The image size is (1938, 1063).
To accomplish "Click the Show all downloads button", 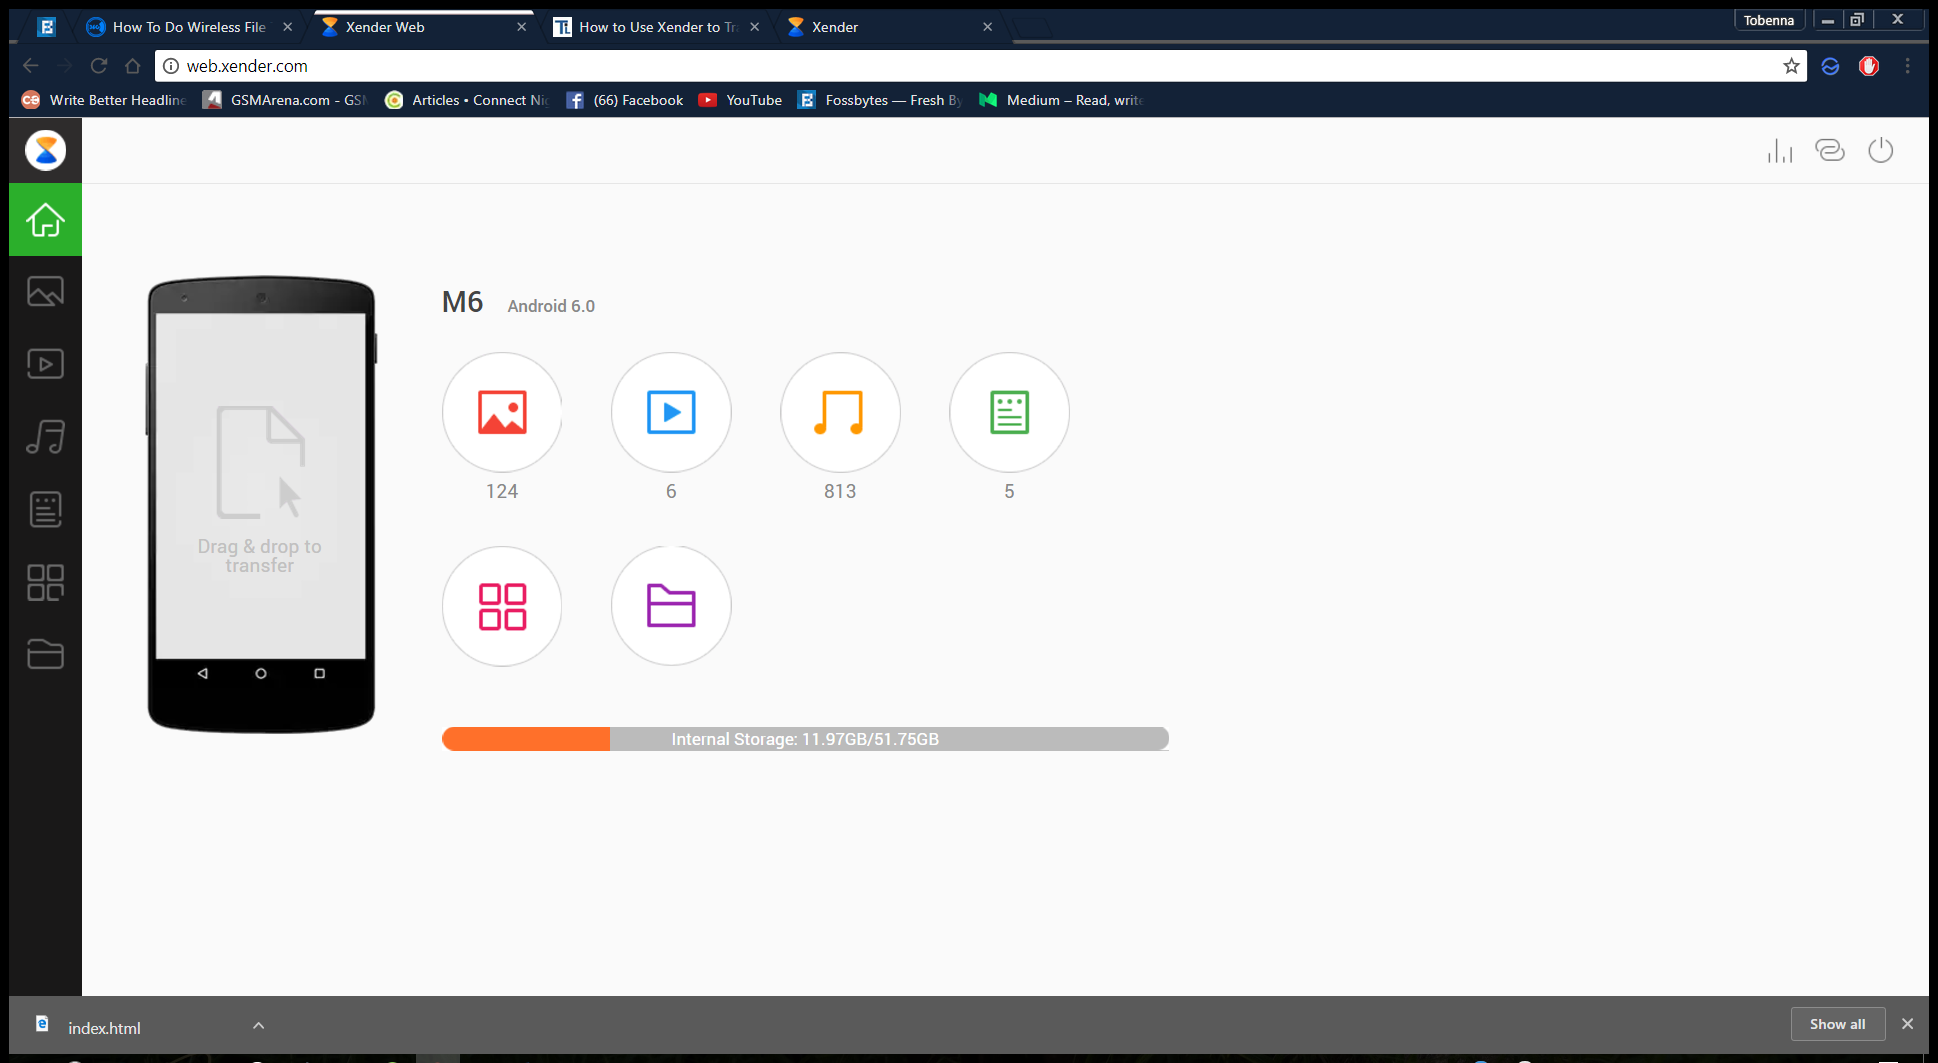I will pyautogui.click(x=1837, y=1023).
